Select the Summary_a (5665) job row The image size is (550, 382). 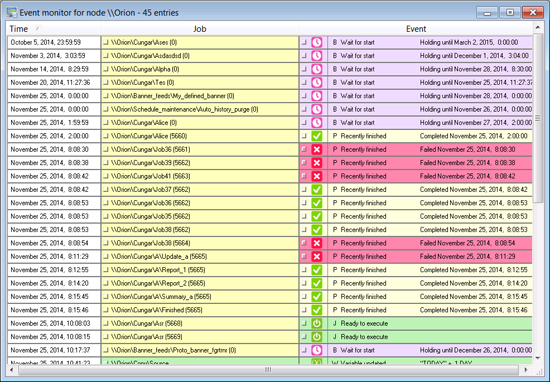[x=200, y=297]
